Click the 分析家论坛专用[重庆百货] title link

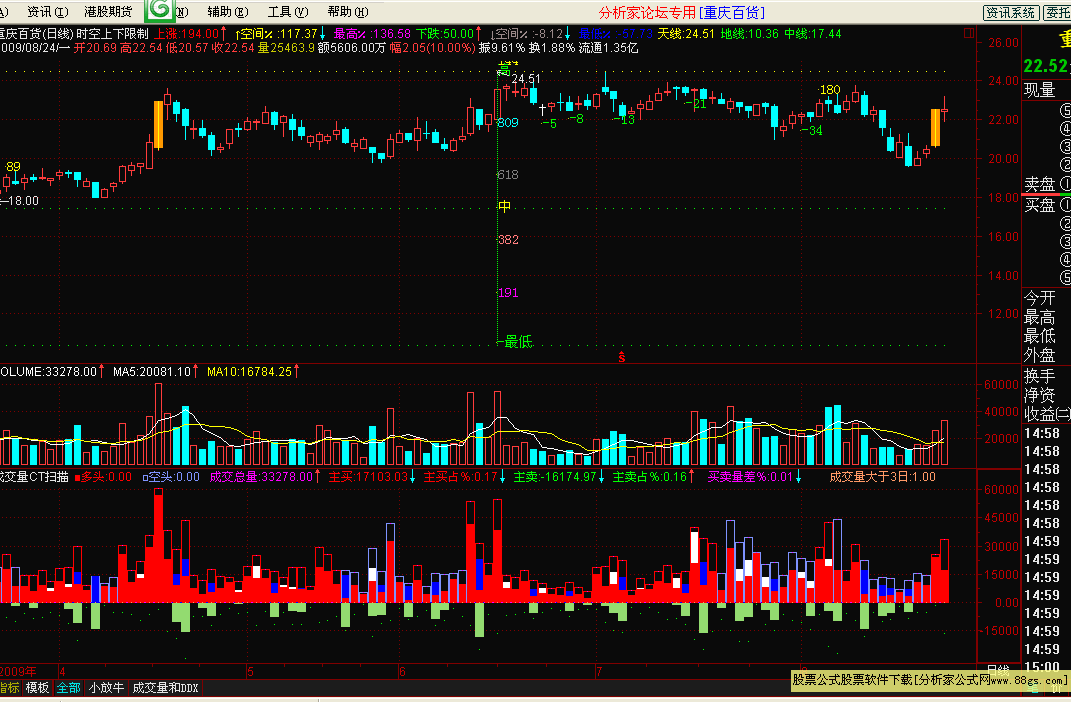point(682,12)
